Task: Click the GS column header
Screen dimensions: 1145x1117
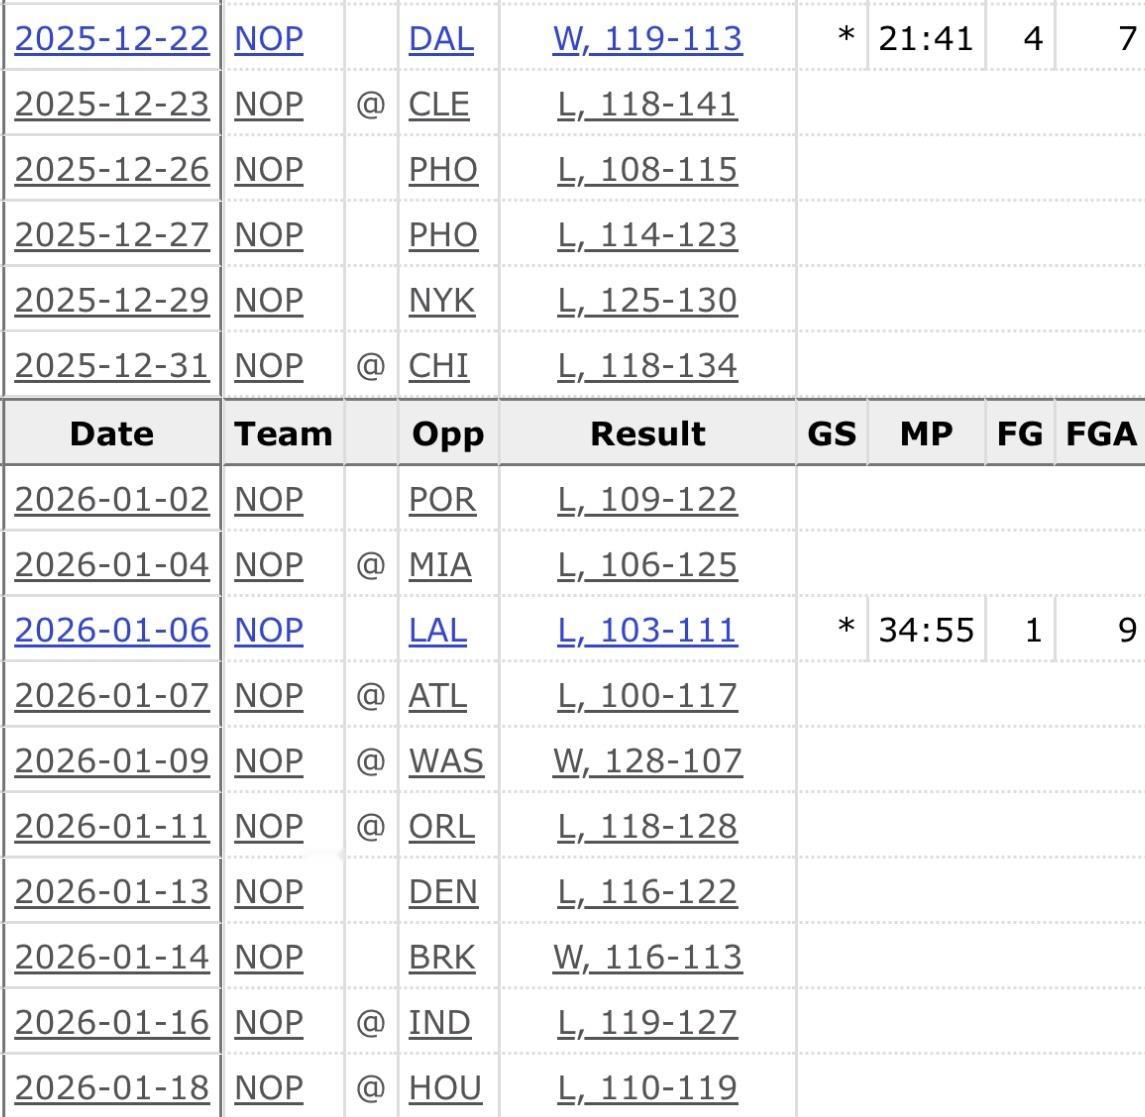Action: (831, 433)
